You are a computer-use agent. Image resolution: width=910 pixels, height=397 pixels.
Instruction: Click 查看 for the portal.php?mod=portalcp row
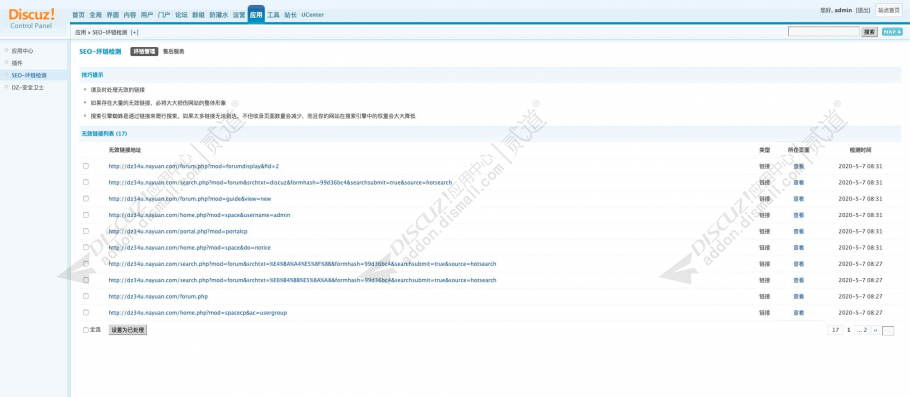[x=799, y=231]
